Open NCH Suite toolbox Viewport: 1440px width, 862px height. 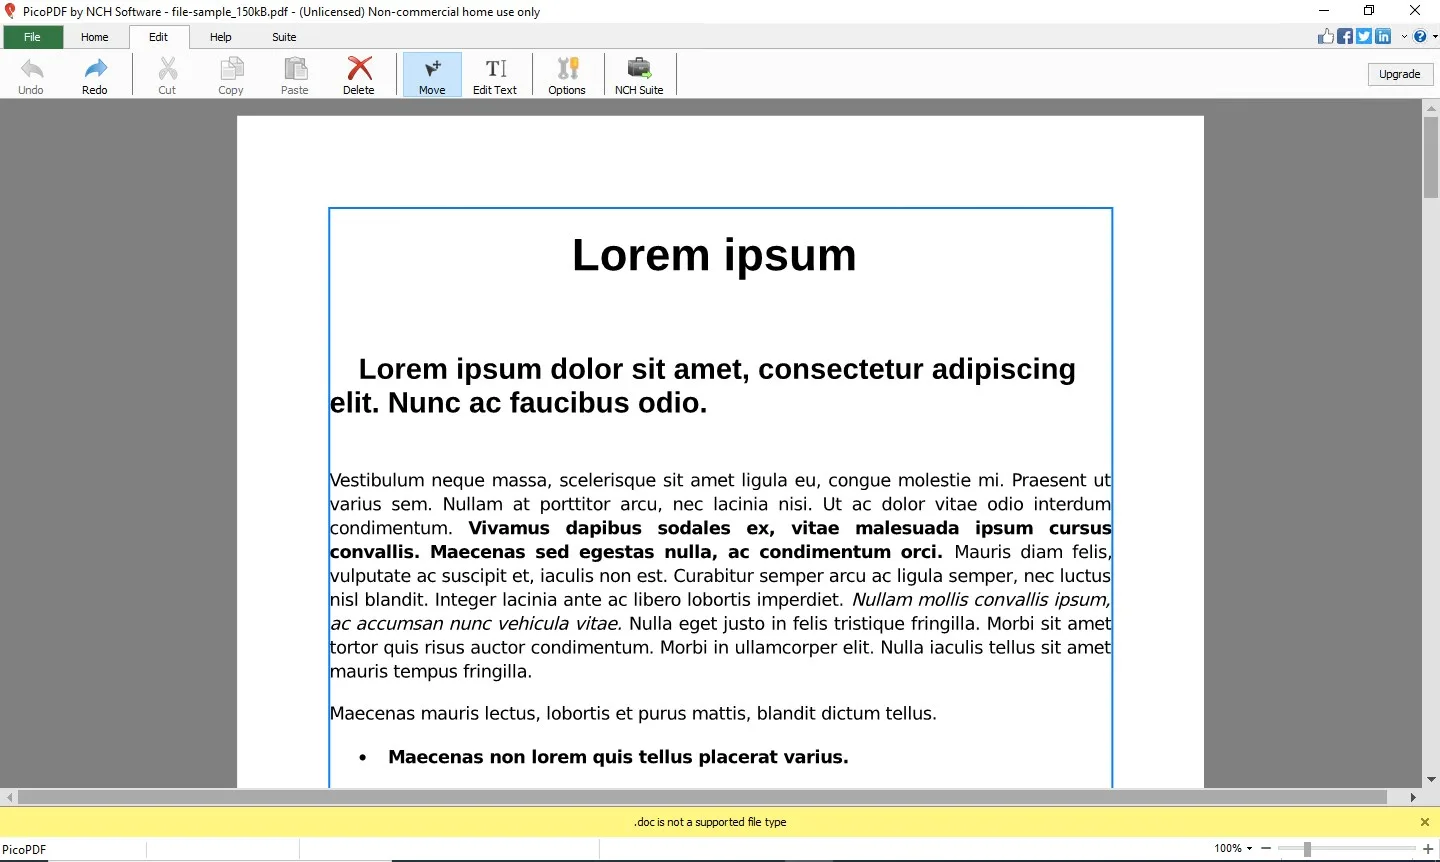click(639, 75)
